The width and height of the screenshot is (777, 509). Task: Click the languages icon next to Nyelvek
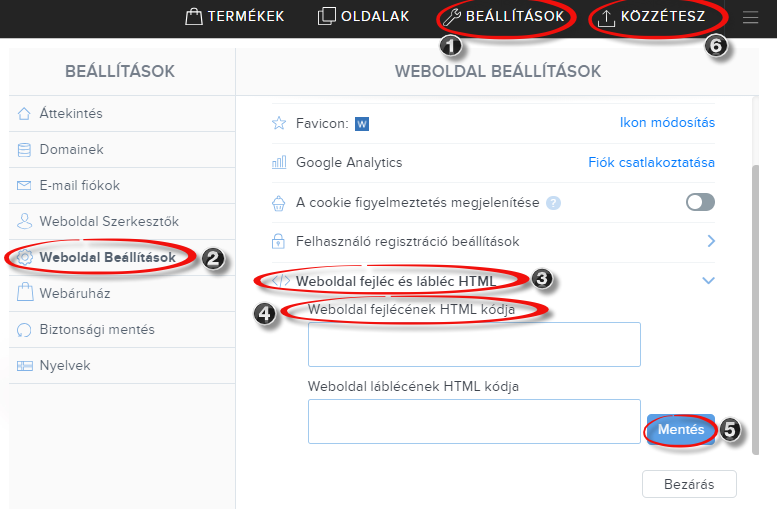click(24, 366)
